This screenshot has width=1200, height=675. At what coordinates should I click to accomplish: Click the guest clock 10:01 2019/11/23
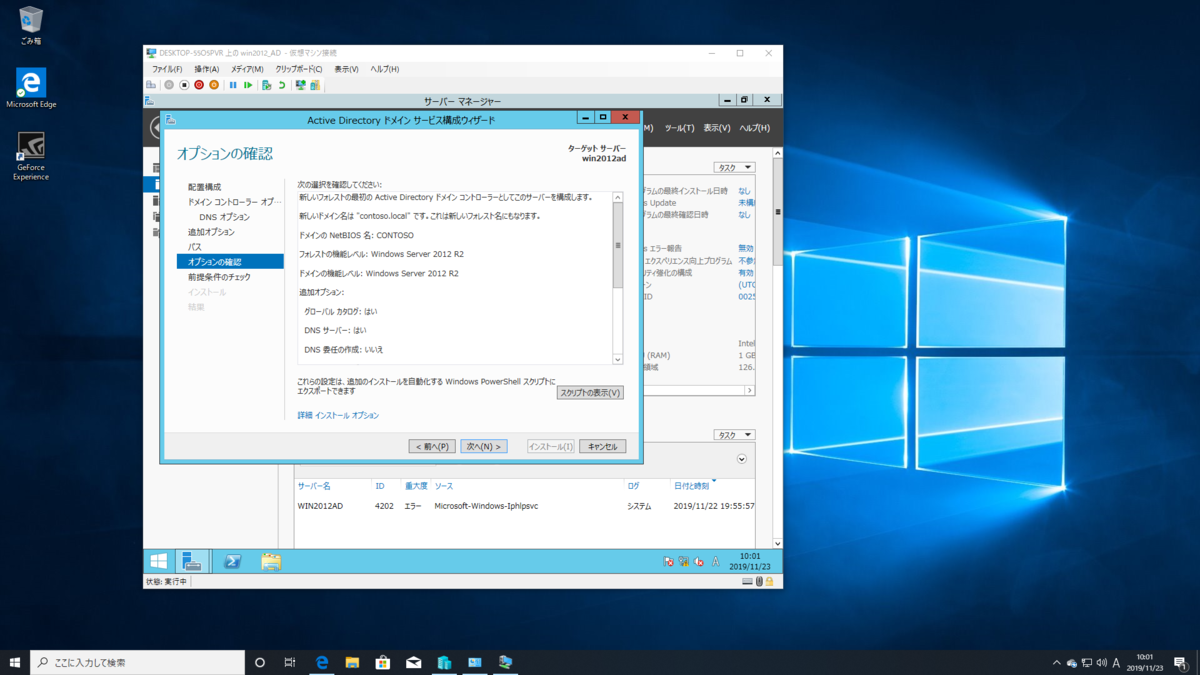(x=750, y=562)
